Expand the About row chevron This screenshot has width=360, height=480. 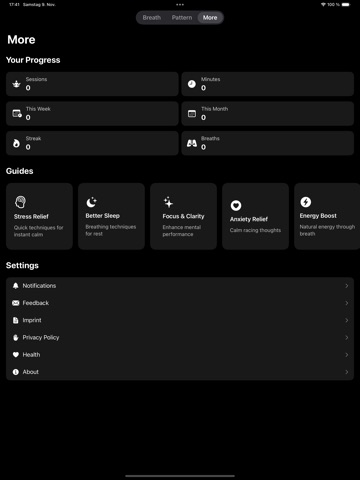(347, 372)
